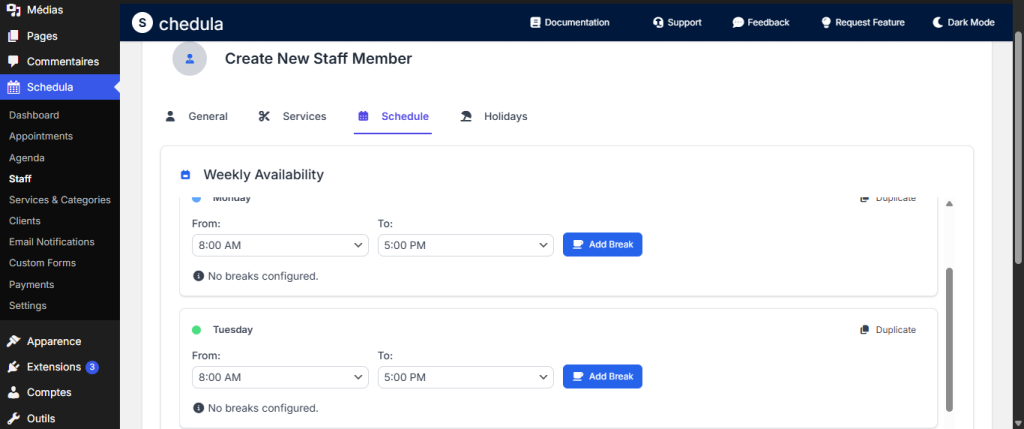Duplicate the Tuesday schedule
The width and height of the screenshot is (1024, 429).
887,330
